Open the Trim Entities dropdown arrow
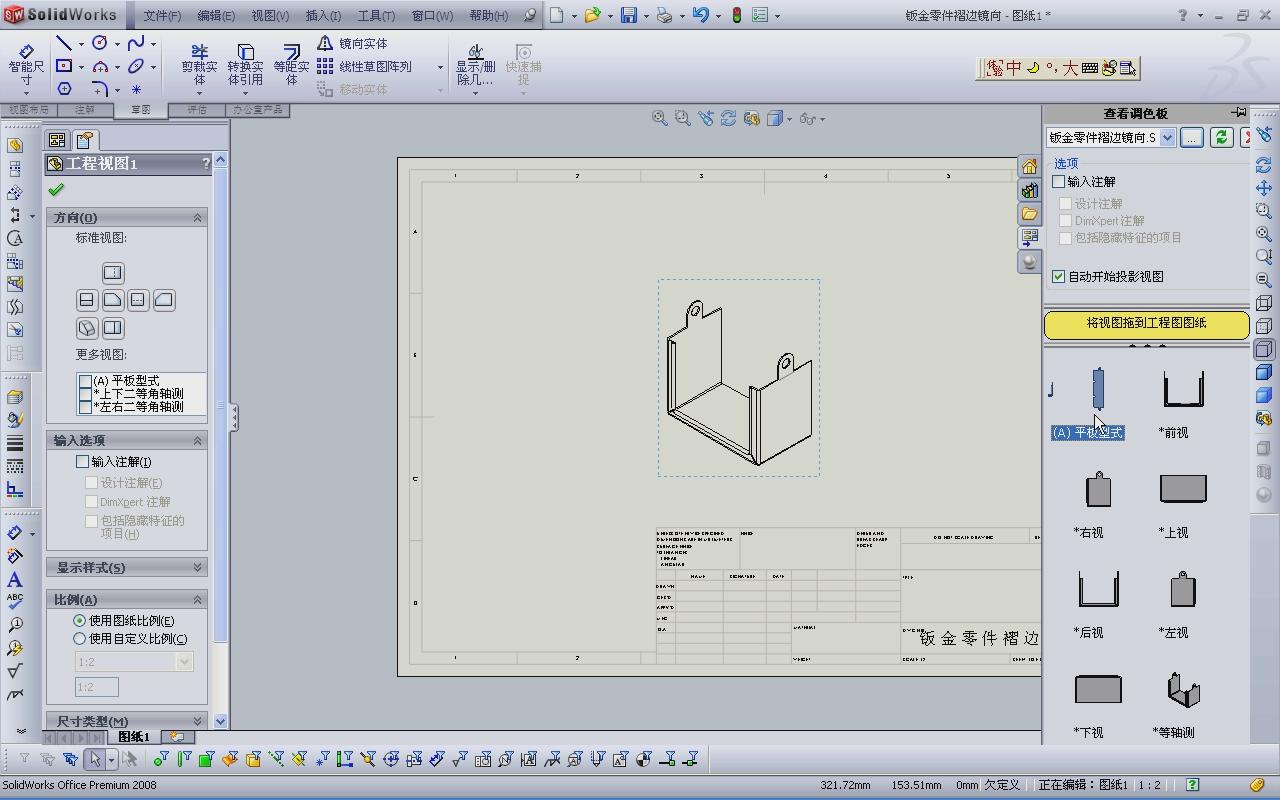 pyautogui.click(x=199, y=94)
